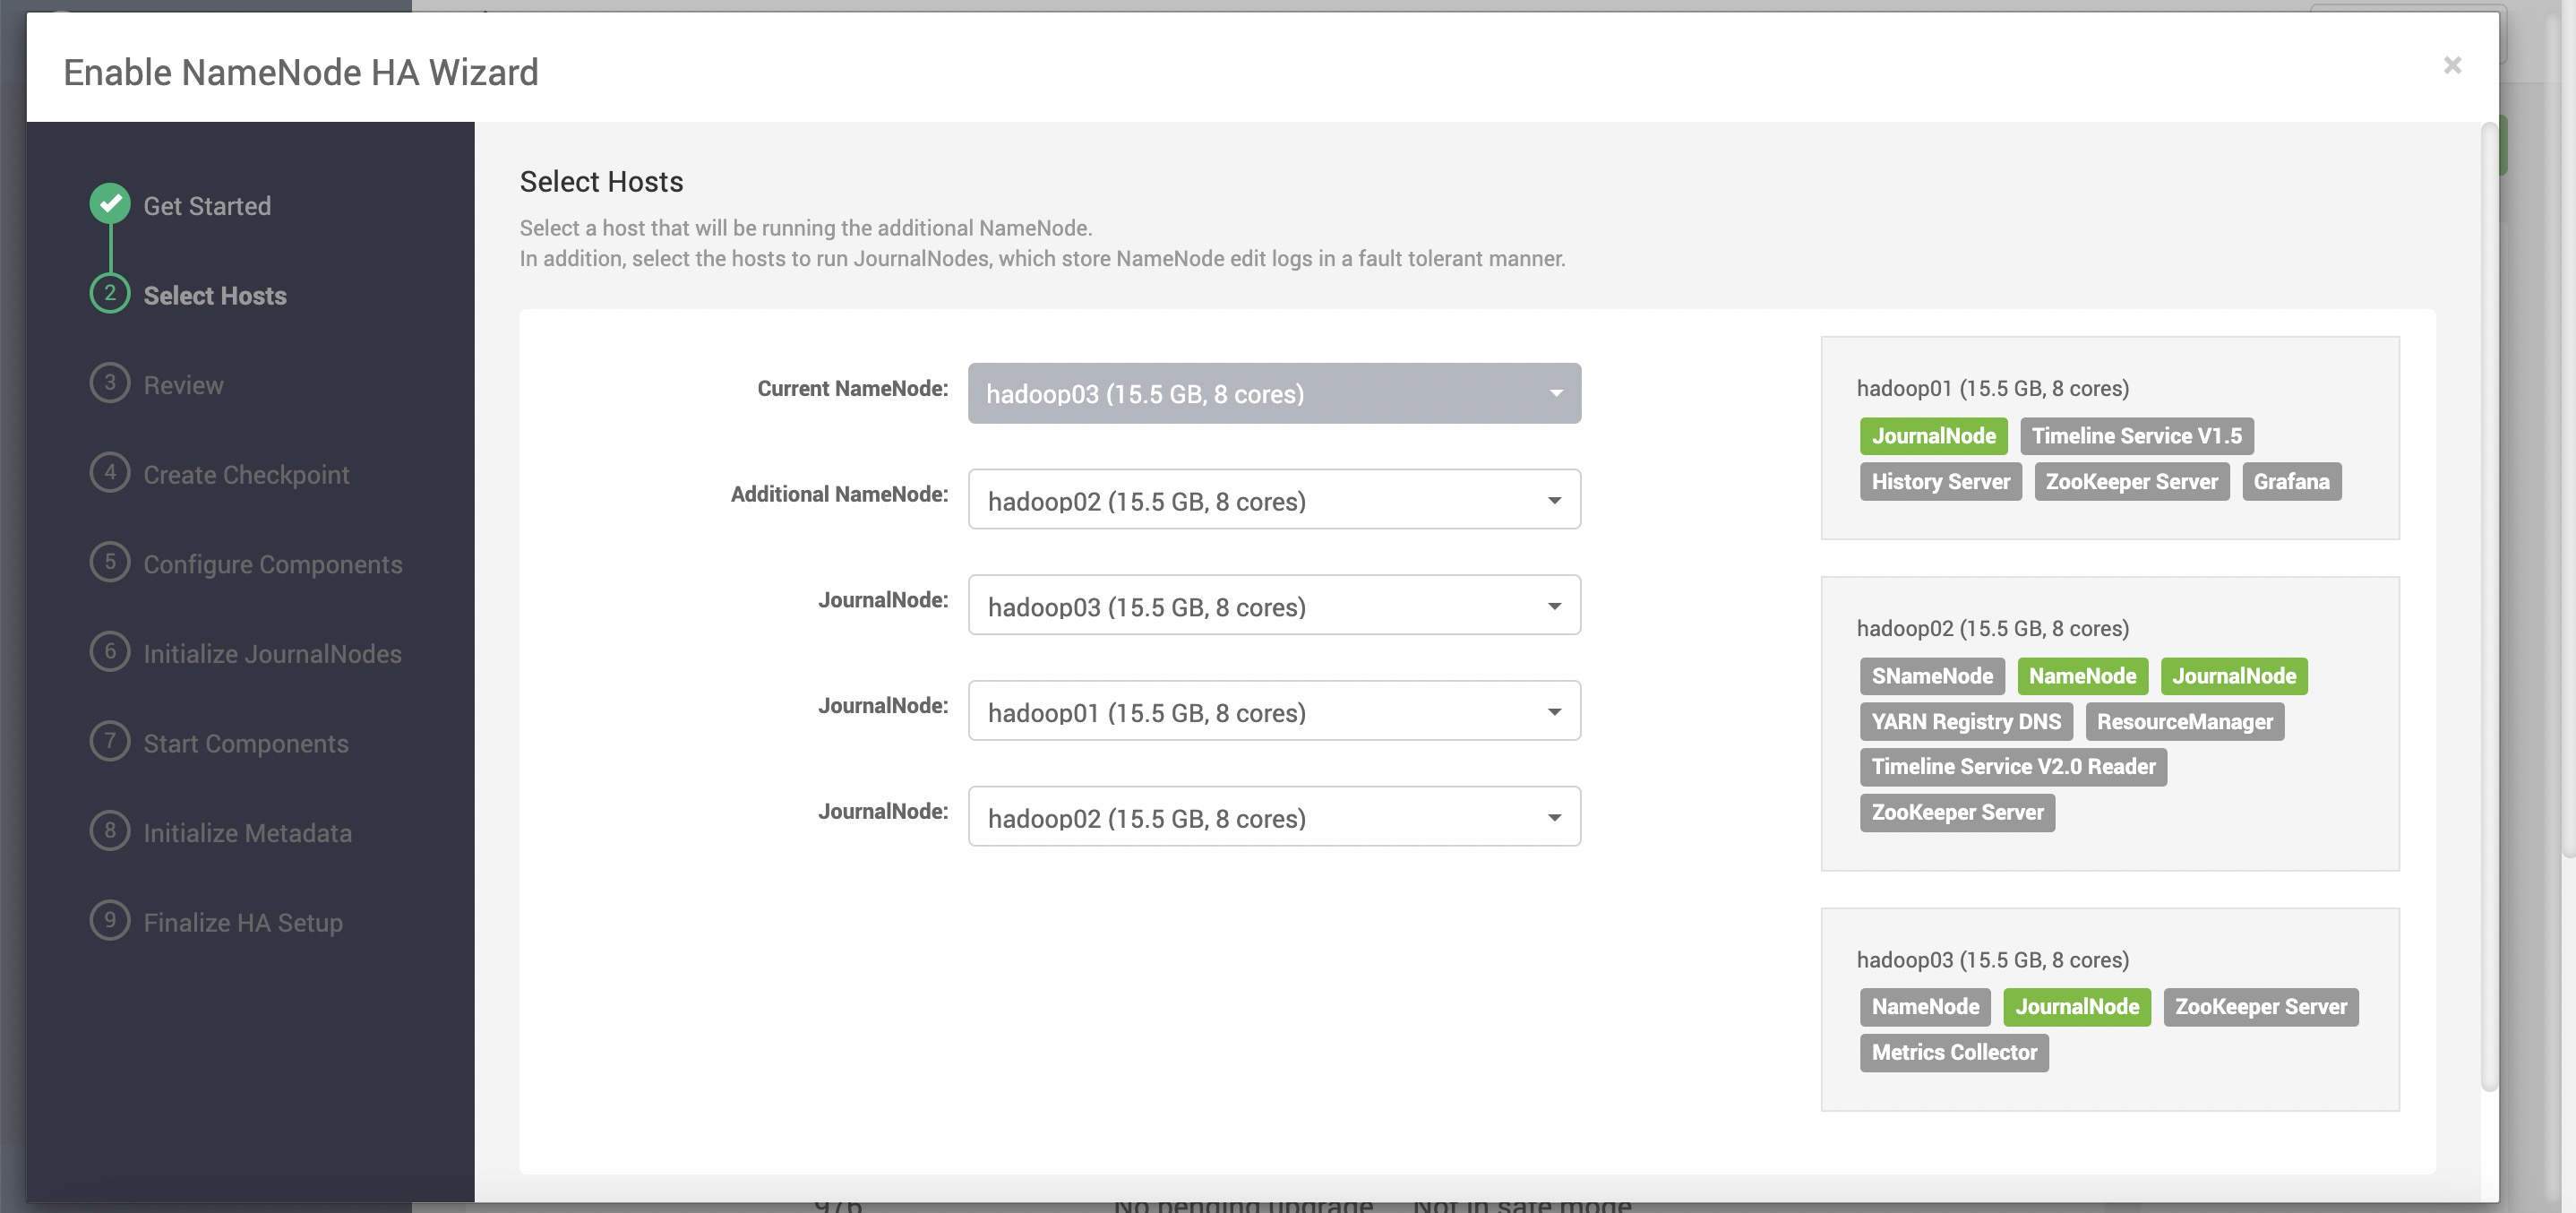
Task: Click the Select Hosts page heading
Action: (x=601, y=182)
